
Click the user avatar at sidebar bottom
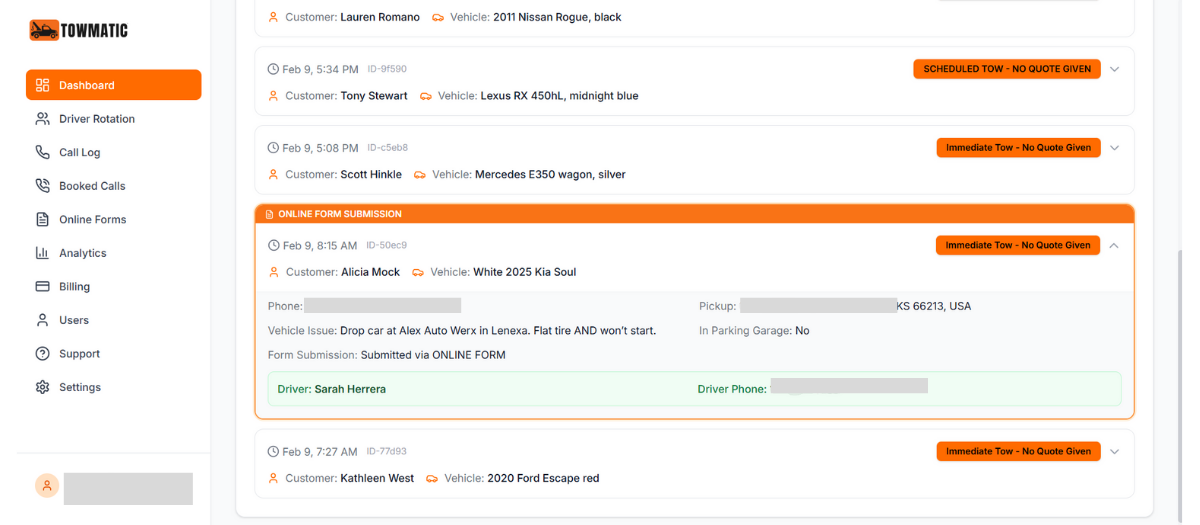click(x=47, y=485)
